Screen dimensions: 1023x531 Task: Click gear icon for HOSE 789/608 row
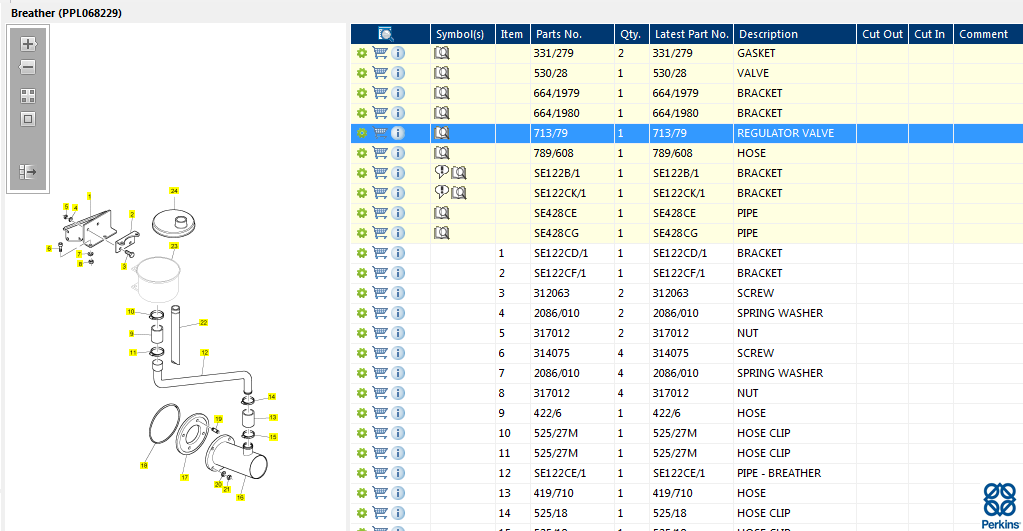pyautogui.click(x=361, y=153)
